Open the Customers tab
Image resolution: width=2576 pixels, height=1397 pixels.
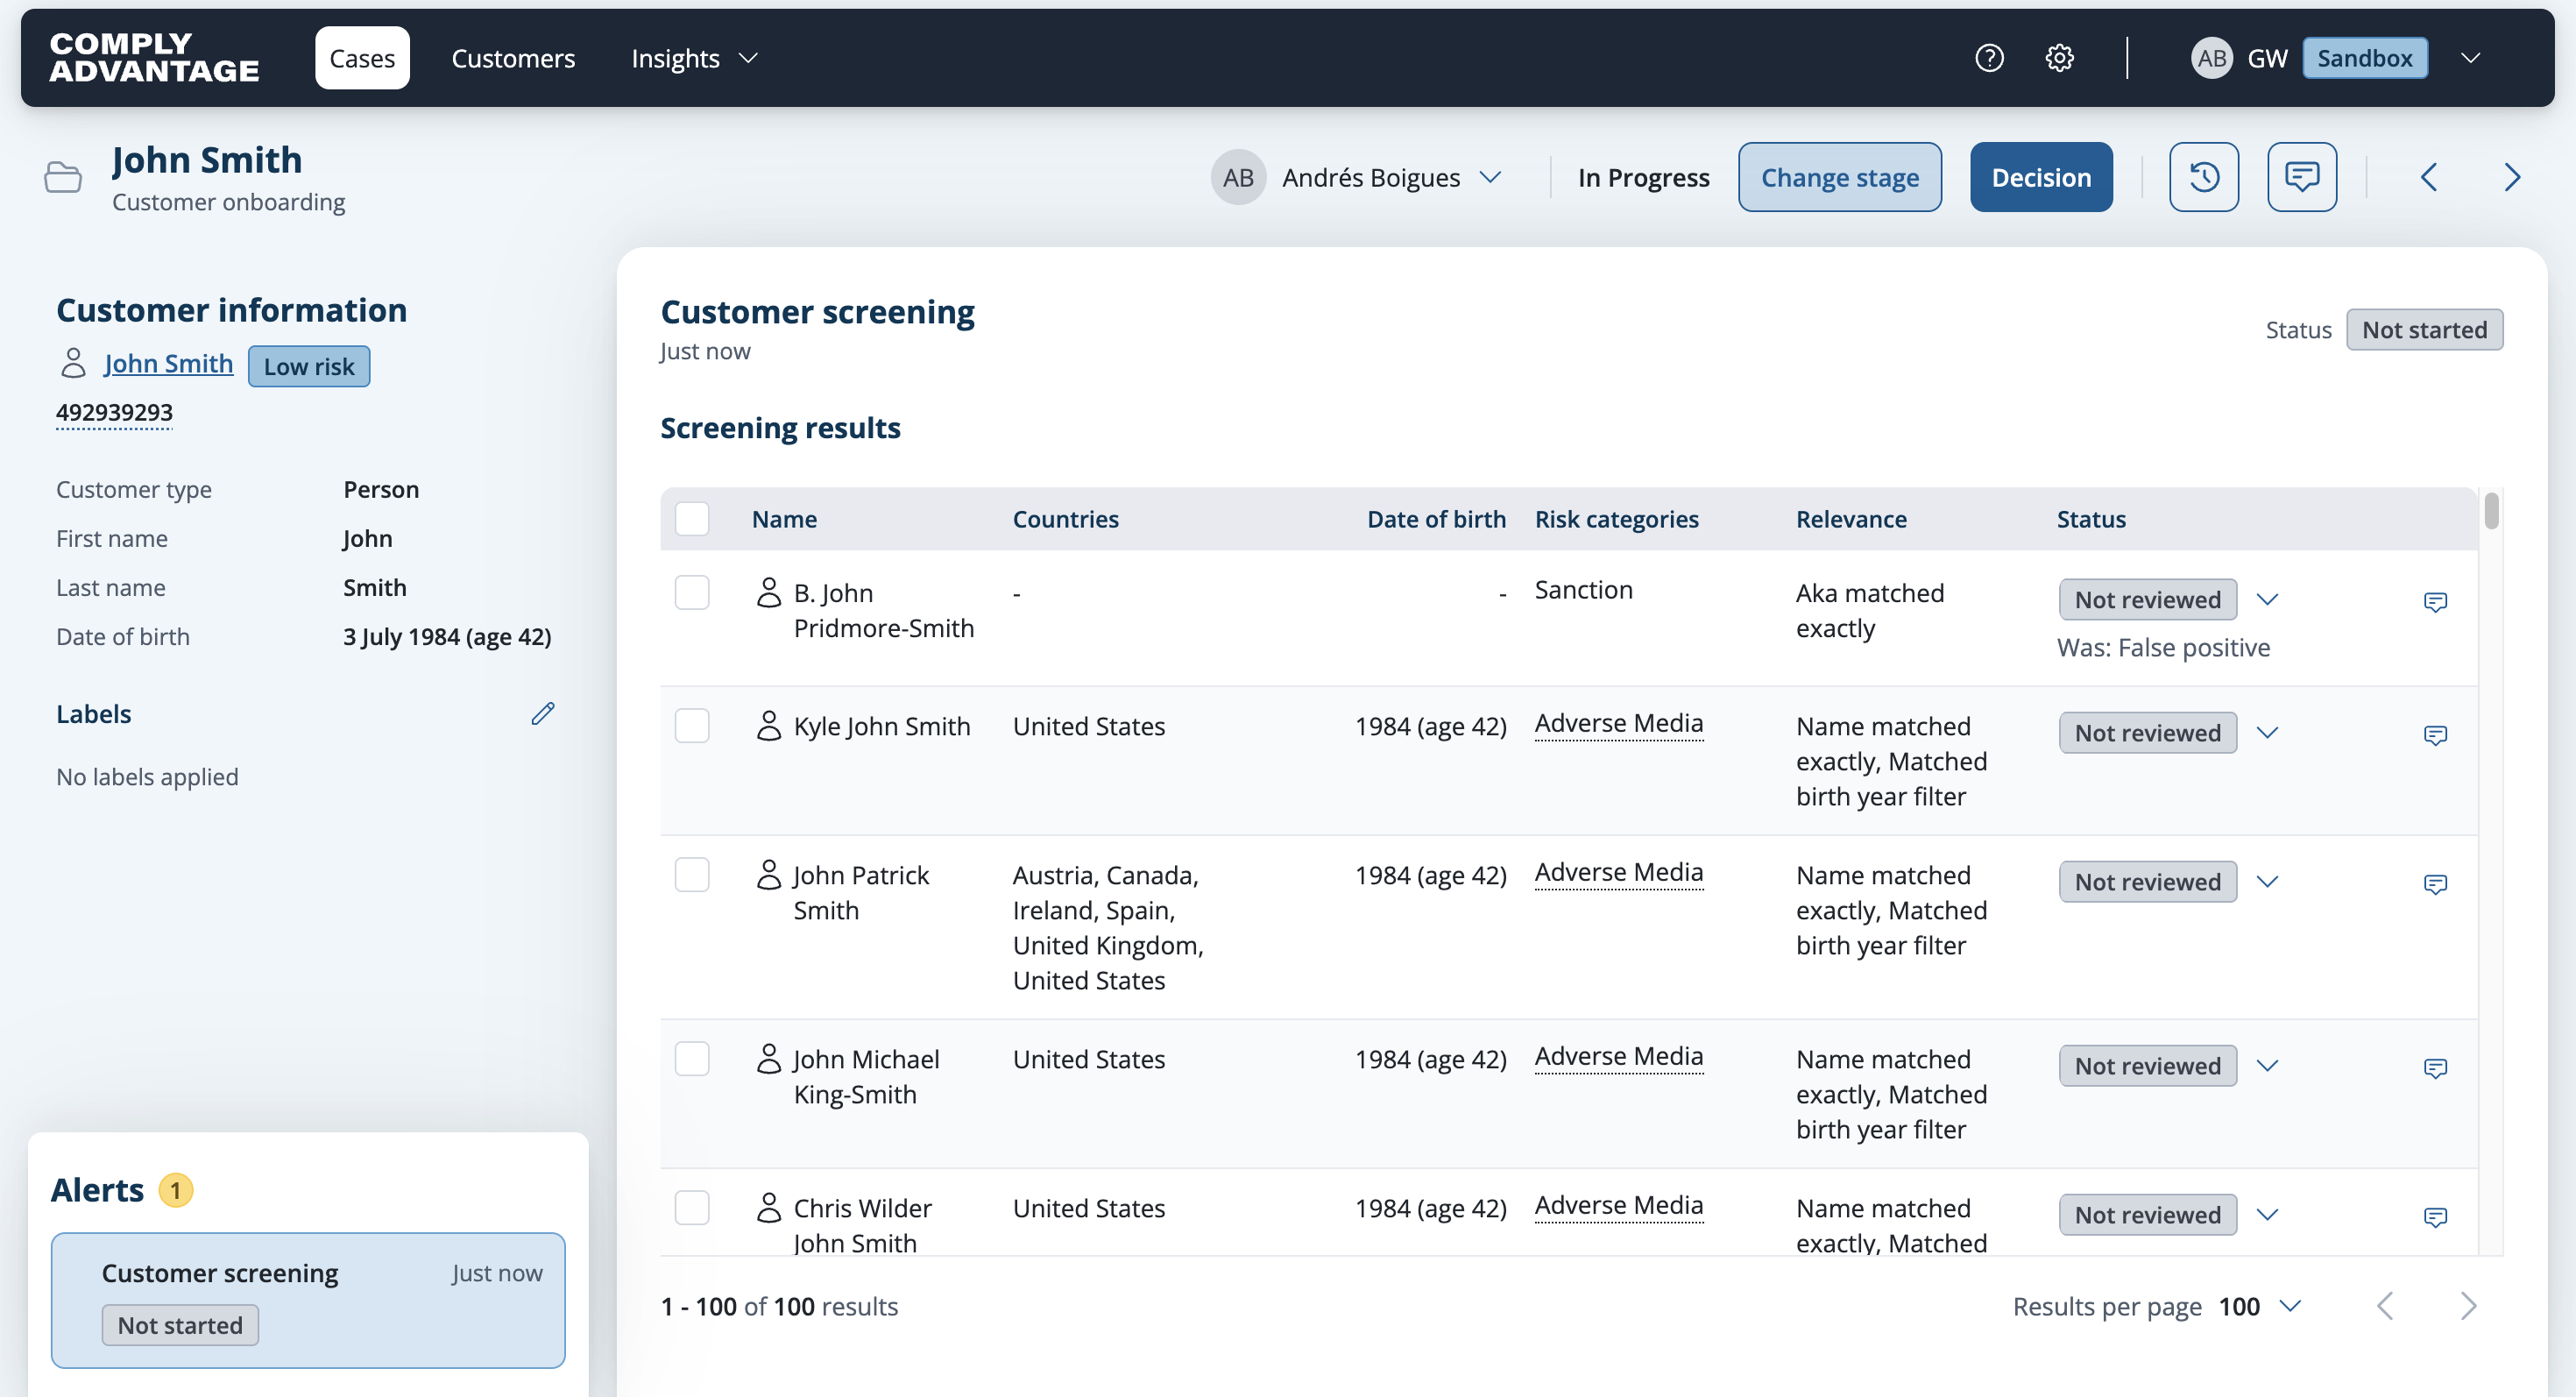click(x=513, y=58)
